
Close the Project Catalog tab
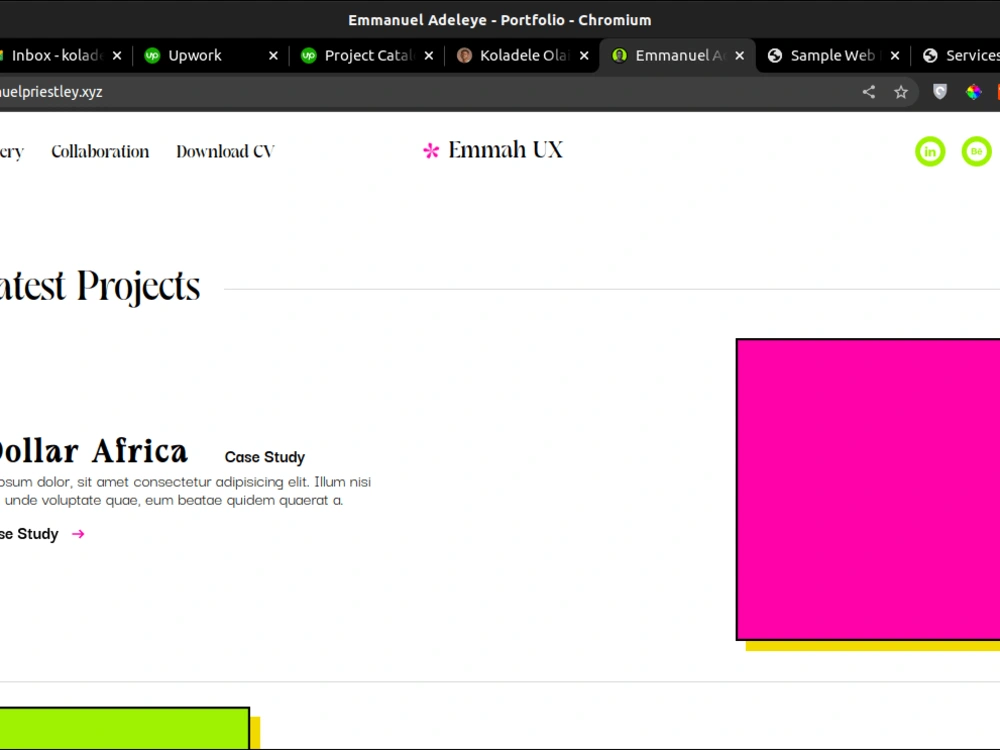click(429, 55)
